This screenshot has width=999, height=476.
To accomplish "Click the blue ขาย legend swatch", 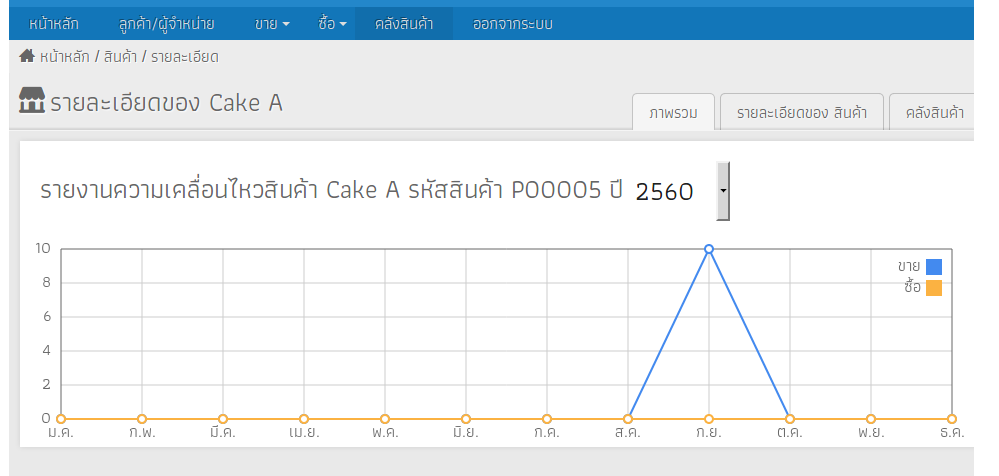I will click(x=934, y=267).
